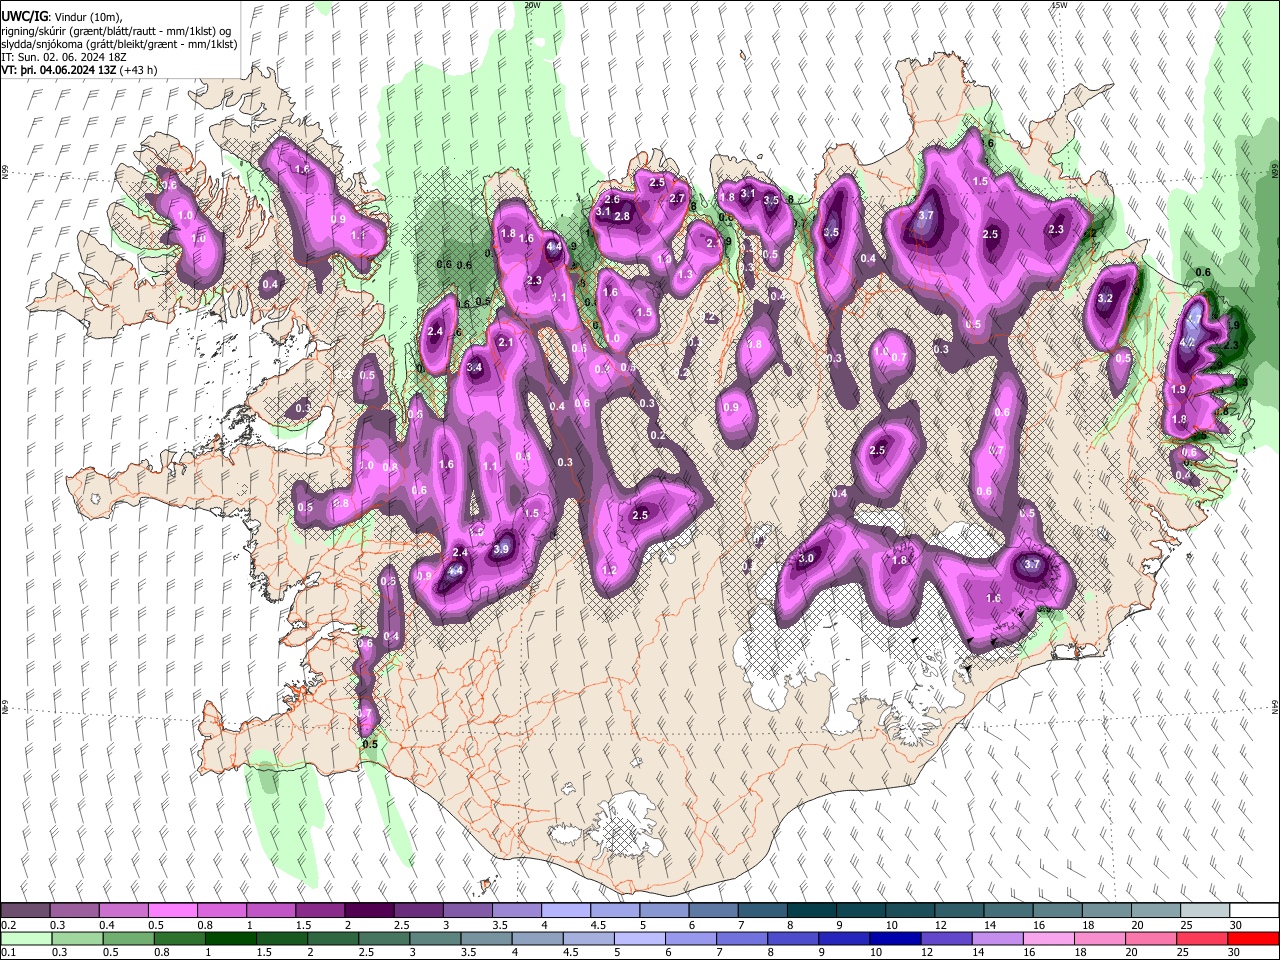Click the valid time 'VT: þri. 04.06.2024 13Z'
1280x960 pixels.
click(x=59, y=70)
